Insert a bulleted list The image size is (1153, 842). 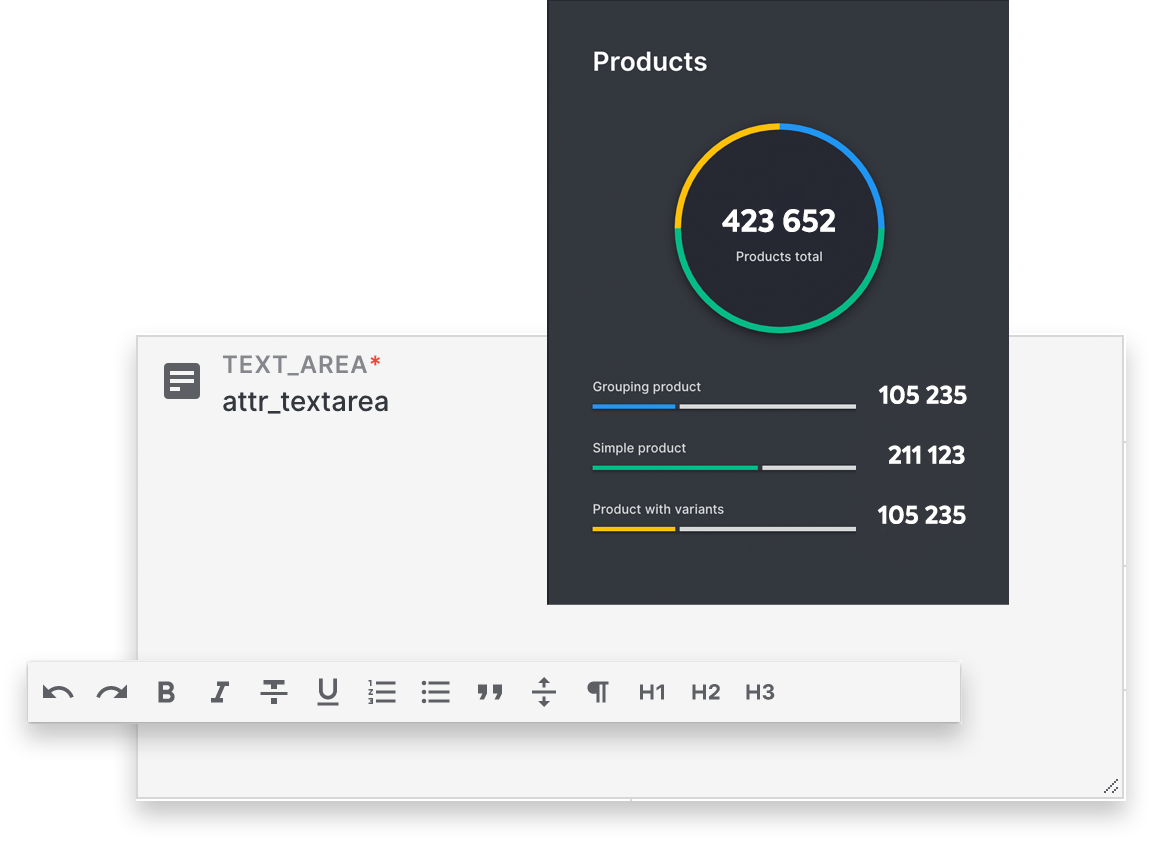point(436,692)
